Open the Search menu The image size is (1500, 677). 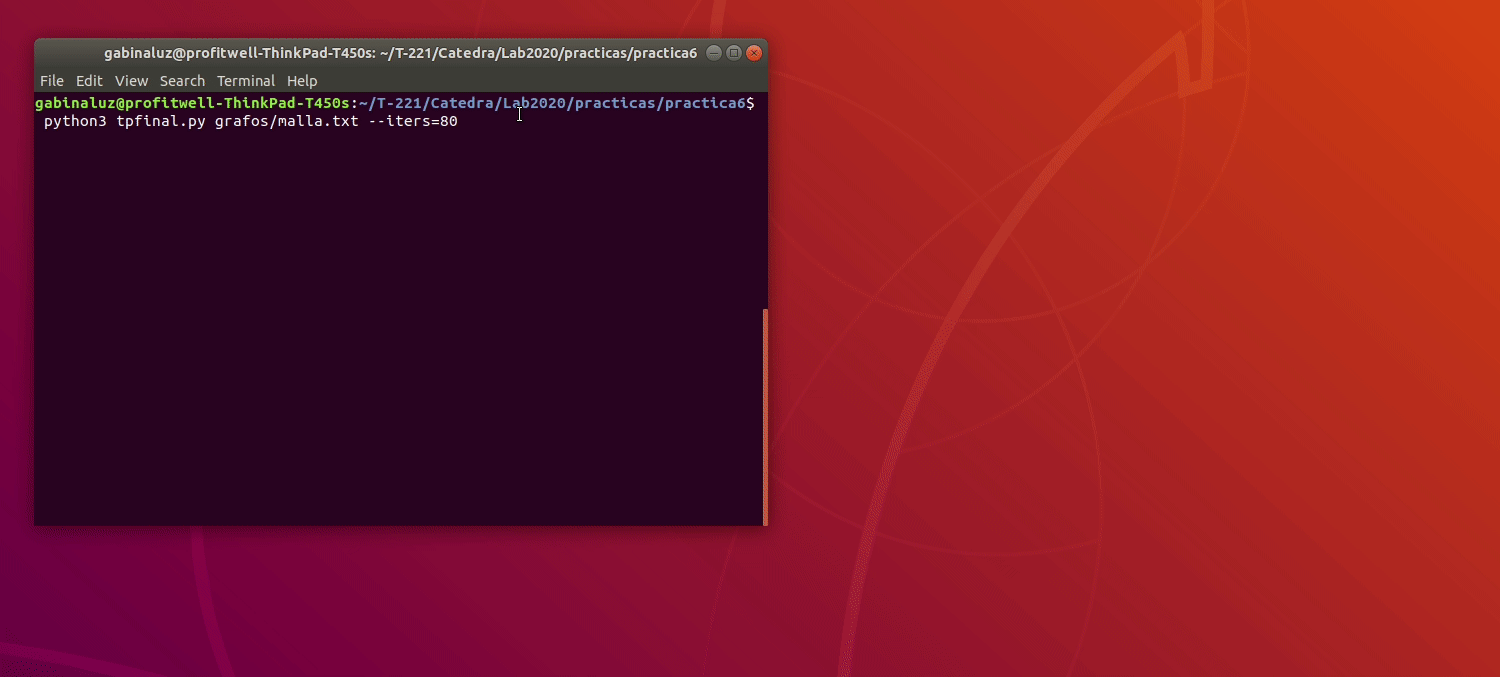point(182,81)
